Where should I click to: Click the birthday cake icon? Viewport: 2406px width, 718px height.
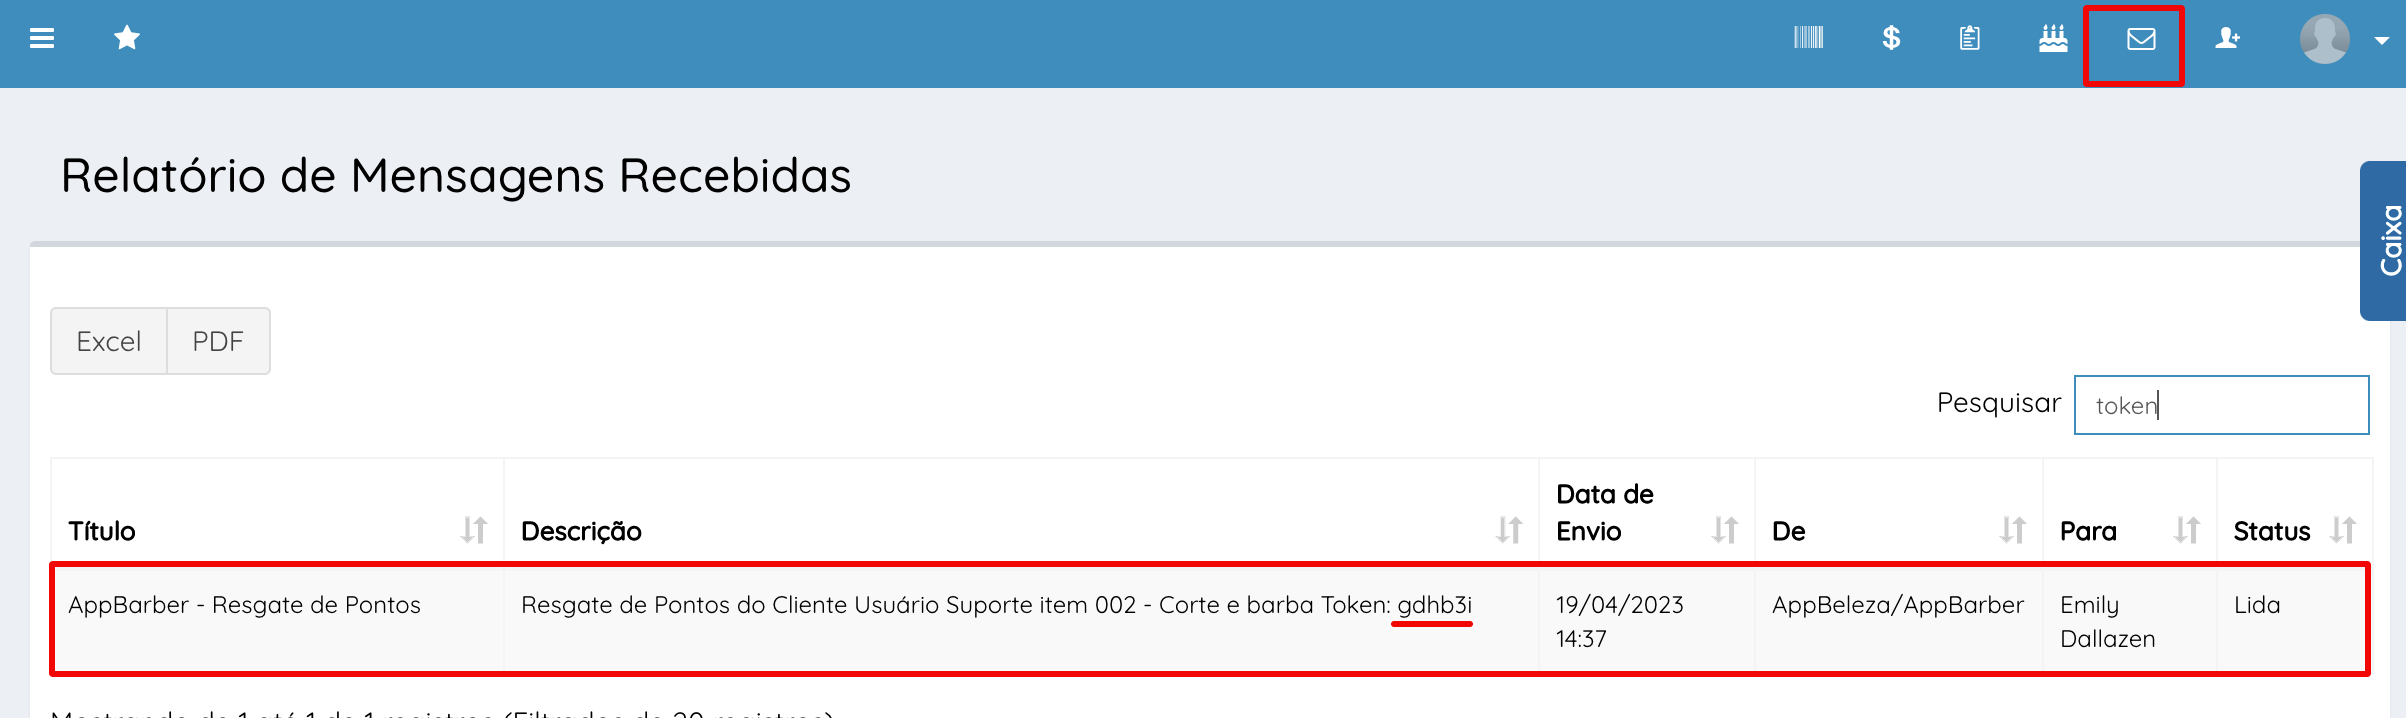point(2053,39)
